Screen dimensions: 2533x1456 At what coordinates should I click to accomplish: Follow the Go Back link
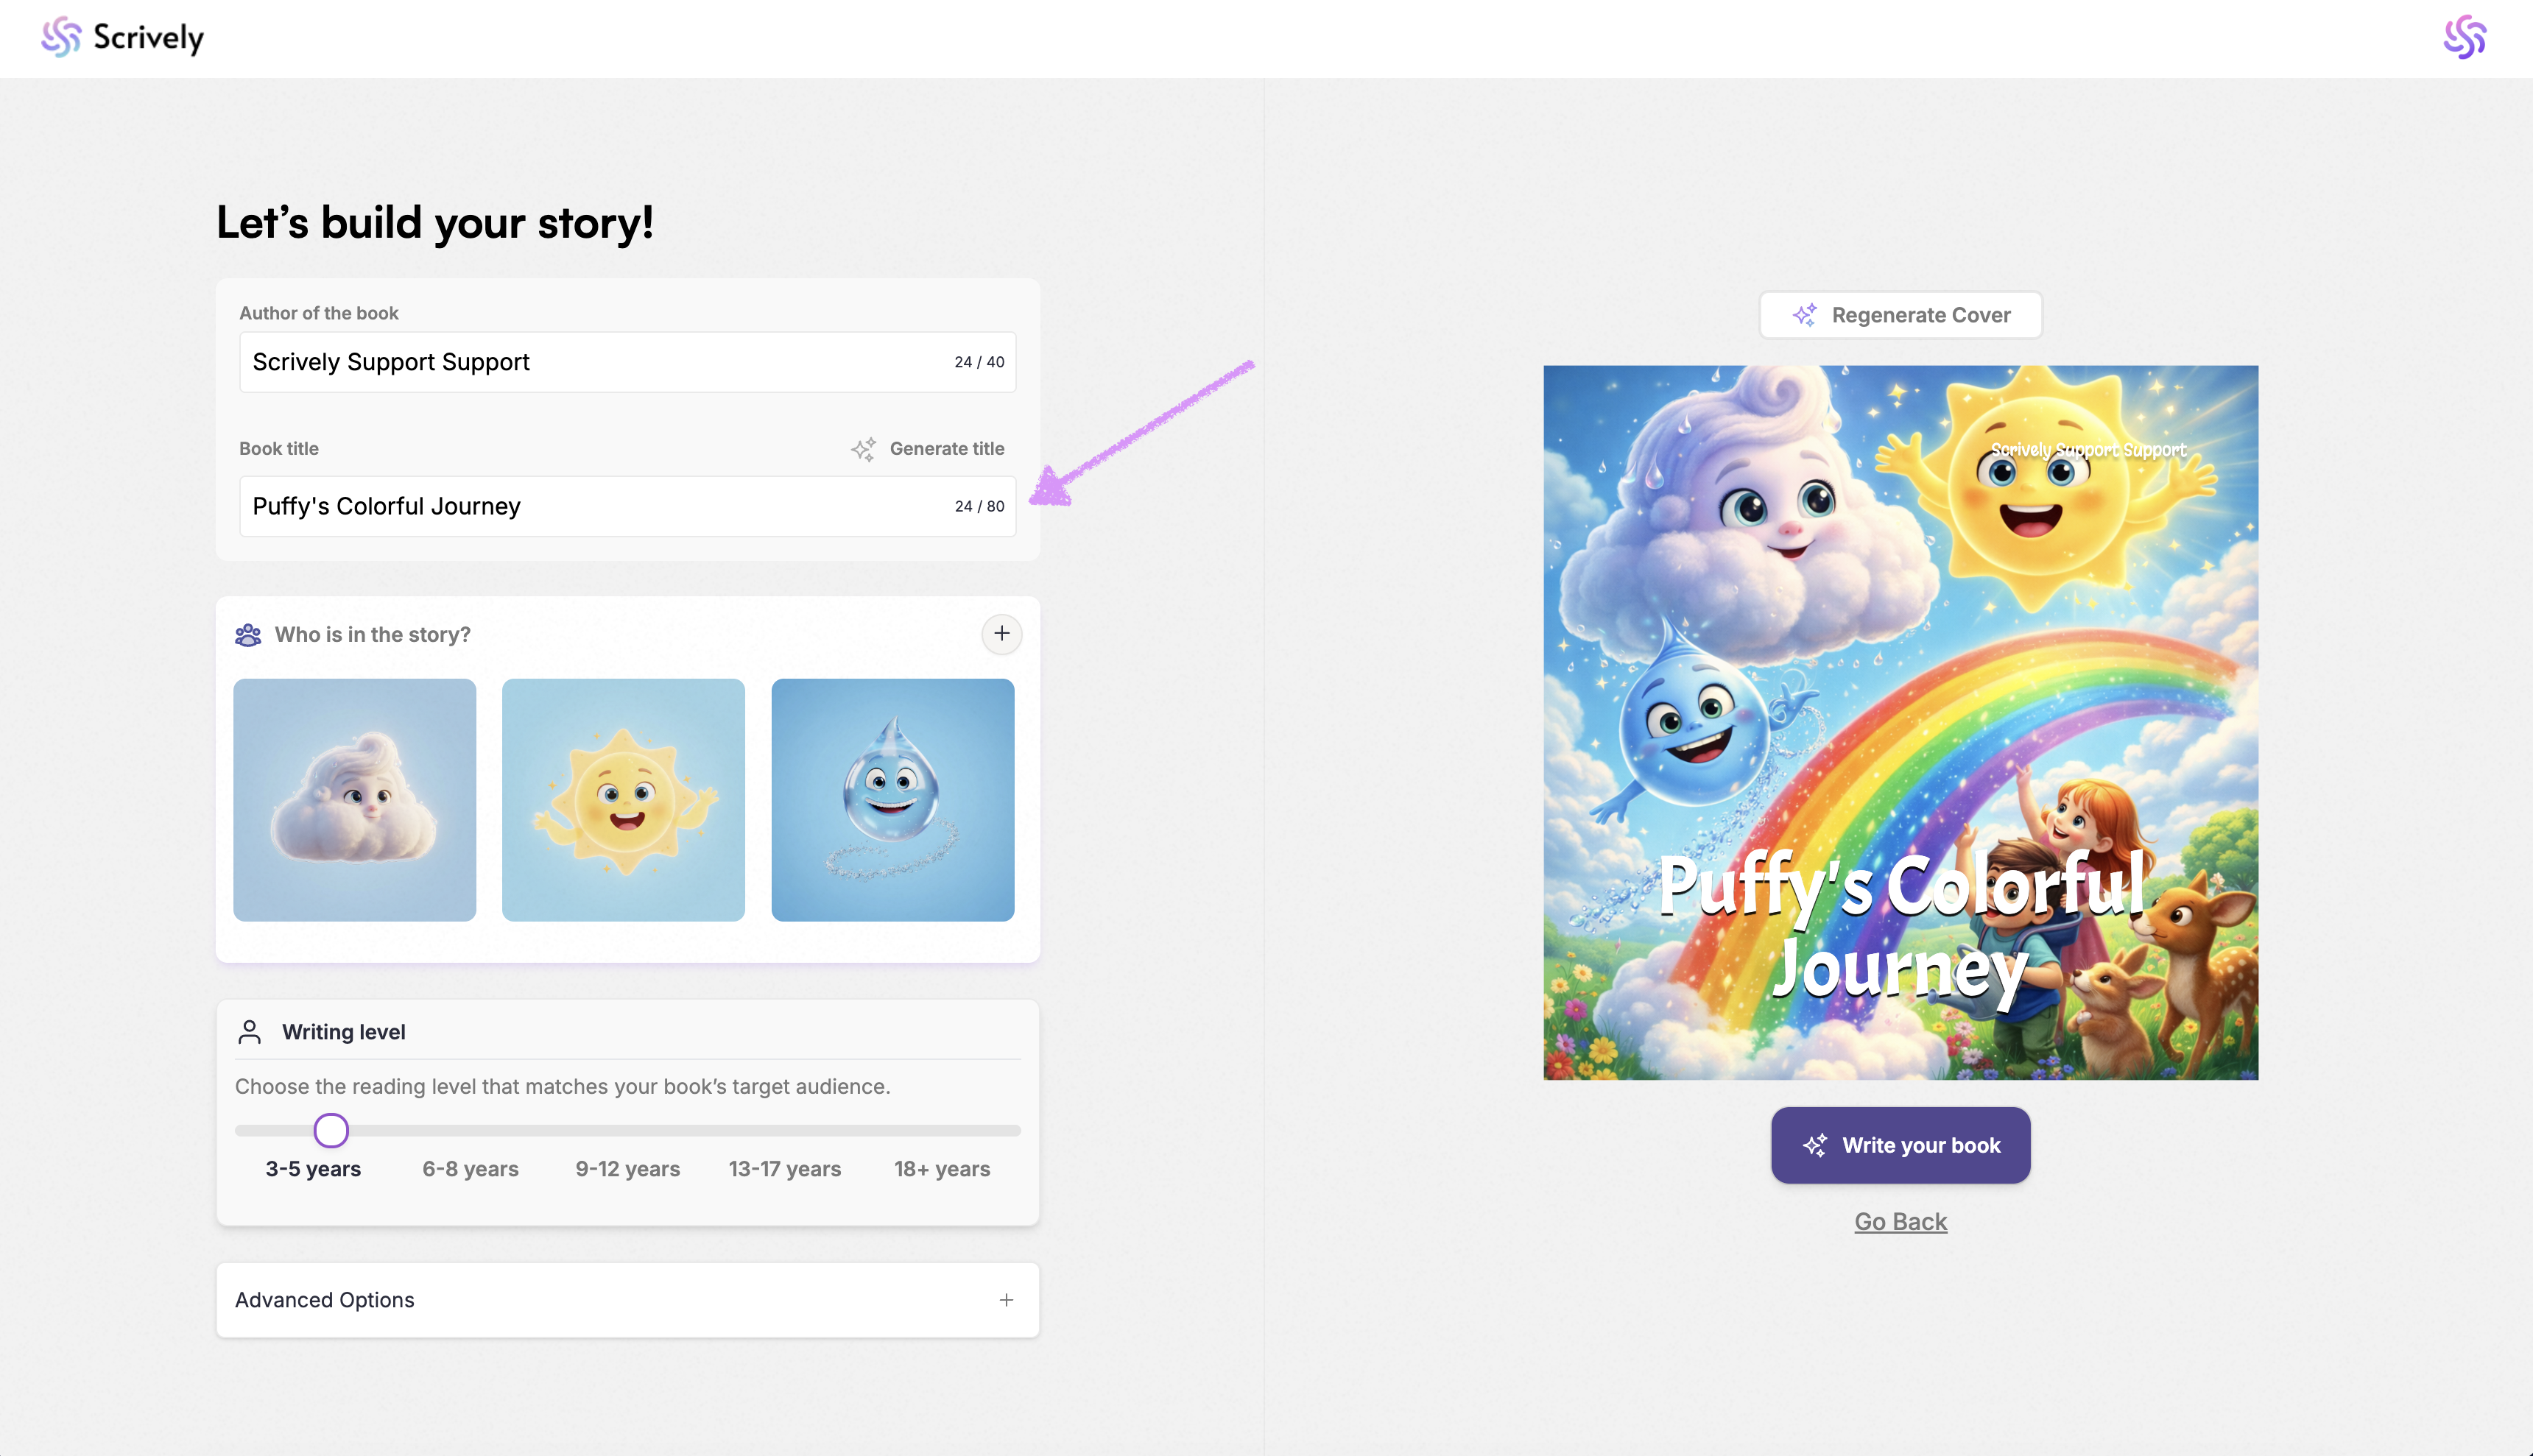point(1900,1222)
